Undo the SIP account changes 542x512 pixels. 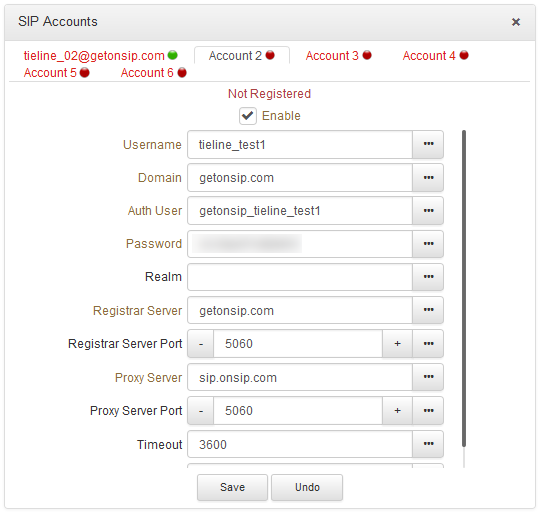pos(307,487)
